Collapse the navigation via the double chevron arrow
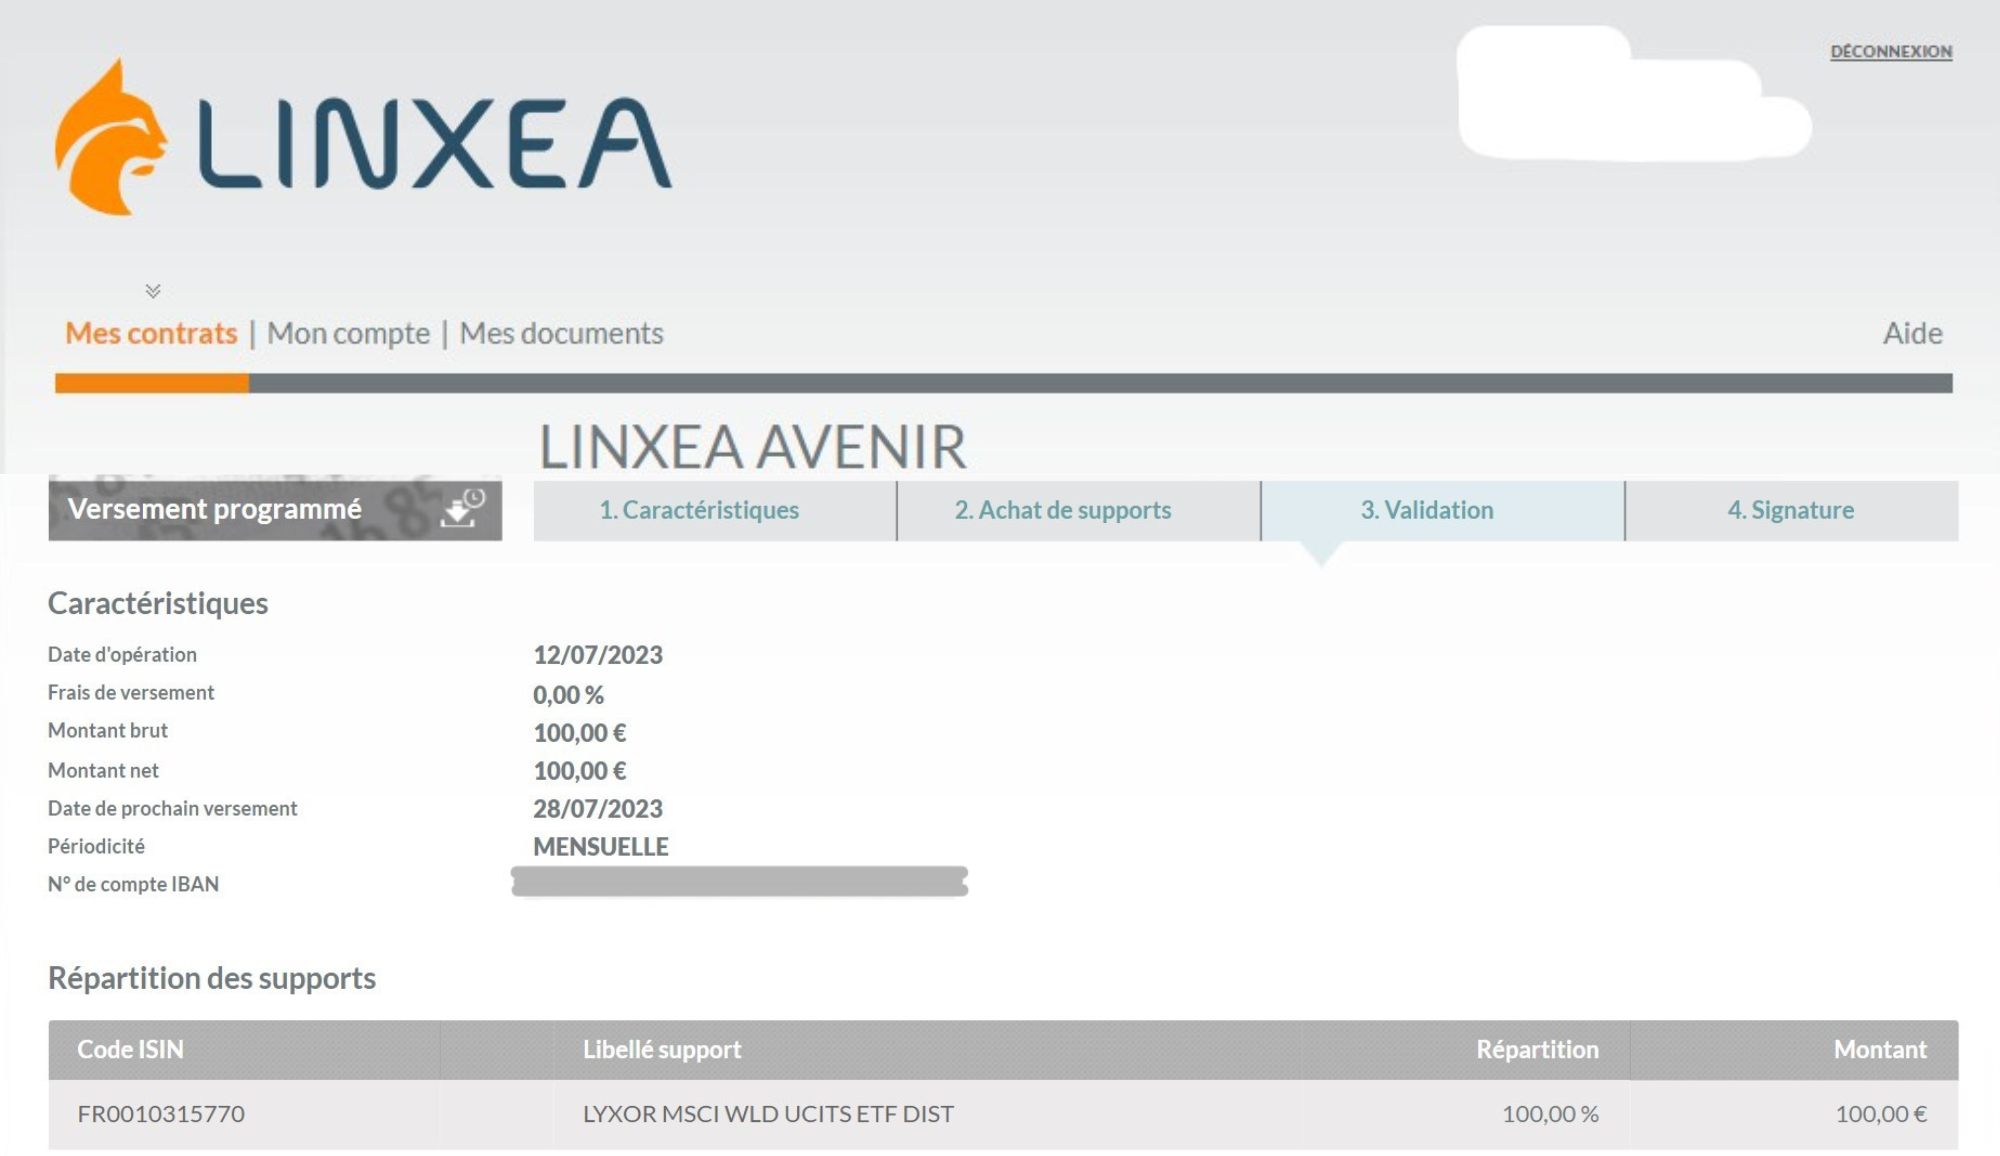The width and height of the screenshot is (2000, 1156). pyautogui.click(x=152, y=291)
